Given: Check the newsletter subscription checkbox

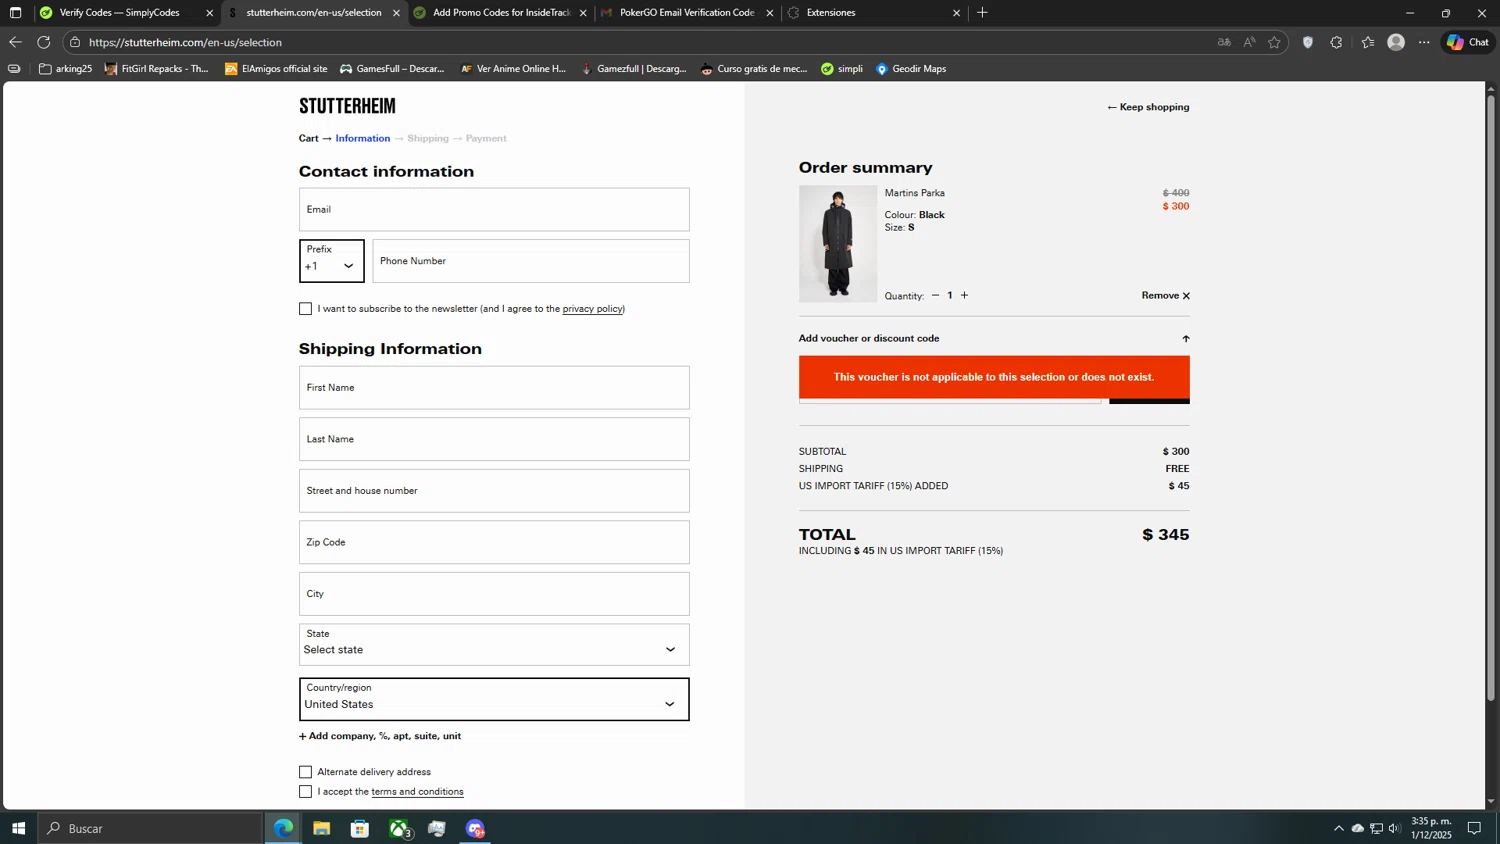Looking at the screenshot, I should tap(305, 309).
